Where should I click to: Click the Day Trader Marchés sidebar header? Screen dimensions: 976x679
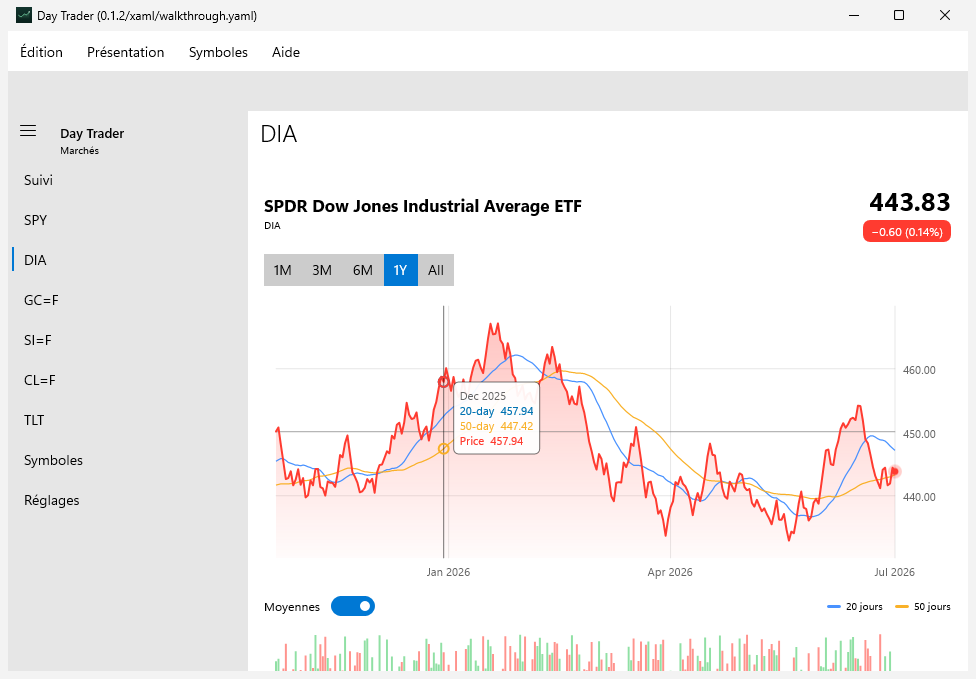click(92, 141)
